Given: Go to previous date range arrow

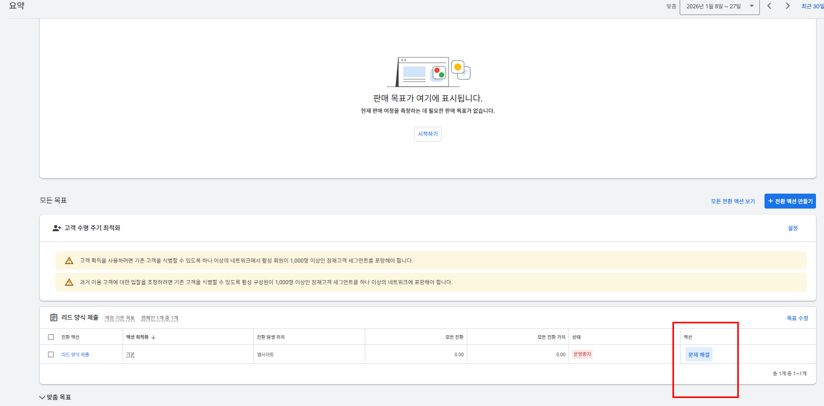Looking at the screenshot, I should coord(769,7).
